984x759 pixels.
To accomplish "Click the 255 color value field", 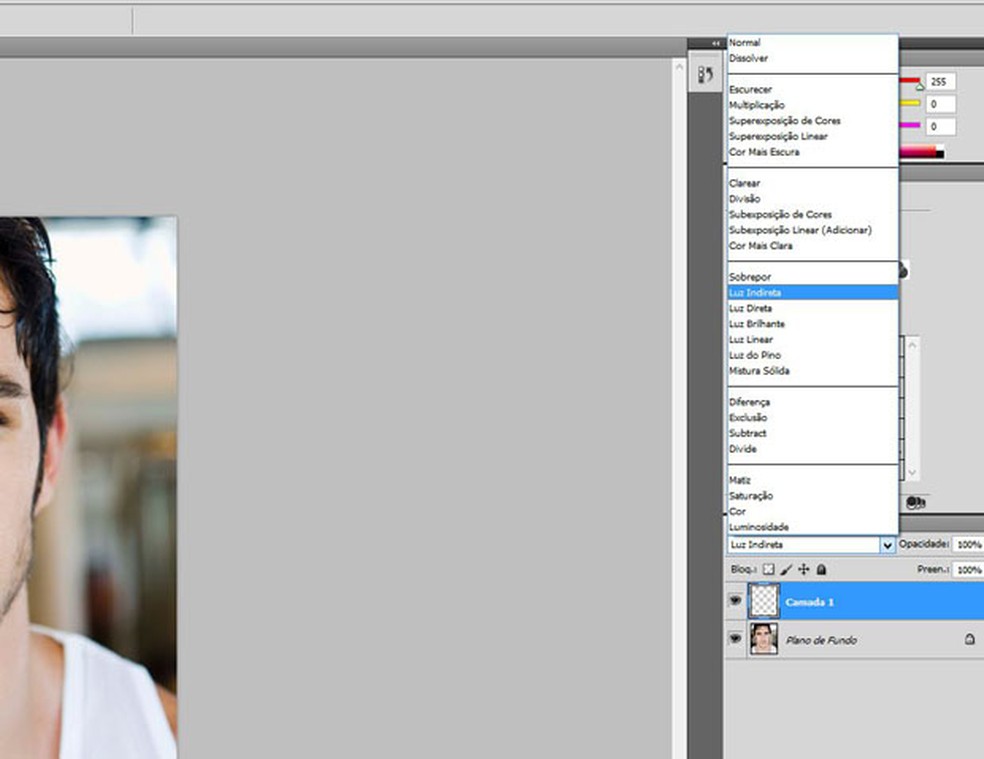I will (x=940, y=82).
